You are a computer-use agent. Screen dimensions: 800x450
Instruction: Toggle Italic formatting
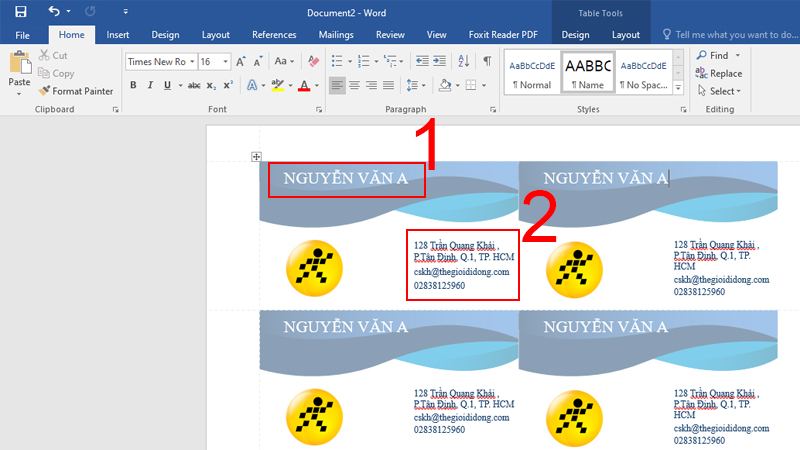(x=150, y=85)
